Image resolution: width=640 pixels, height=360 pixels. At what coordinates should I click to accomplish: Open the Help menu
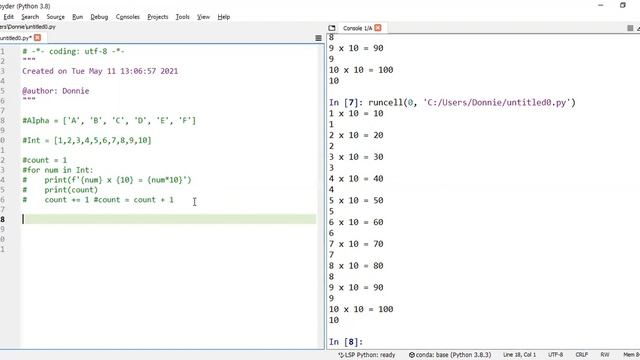coord(224,17)
